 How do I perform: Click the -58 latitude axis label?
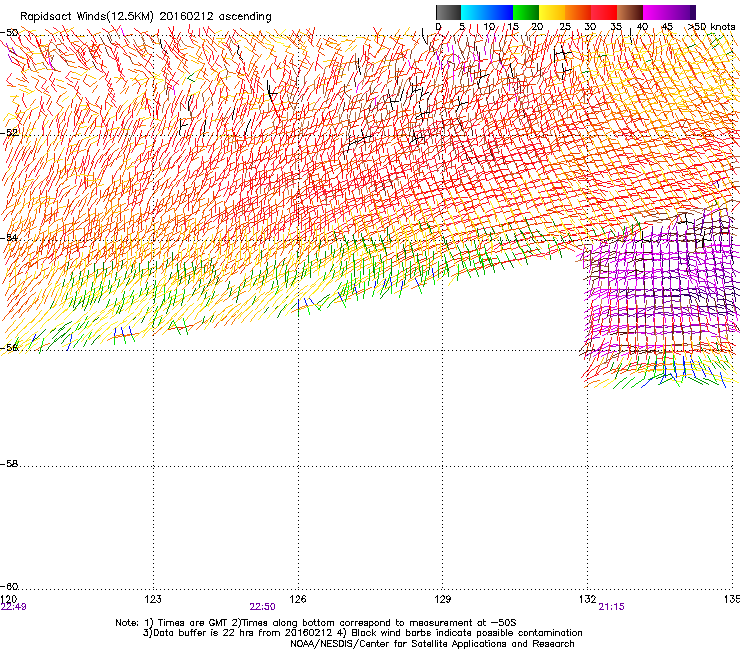tap(9, 464)
